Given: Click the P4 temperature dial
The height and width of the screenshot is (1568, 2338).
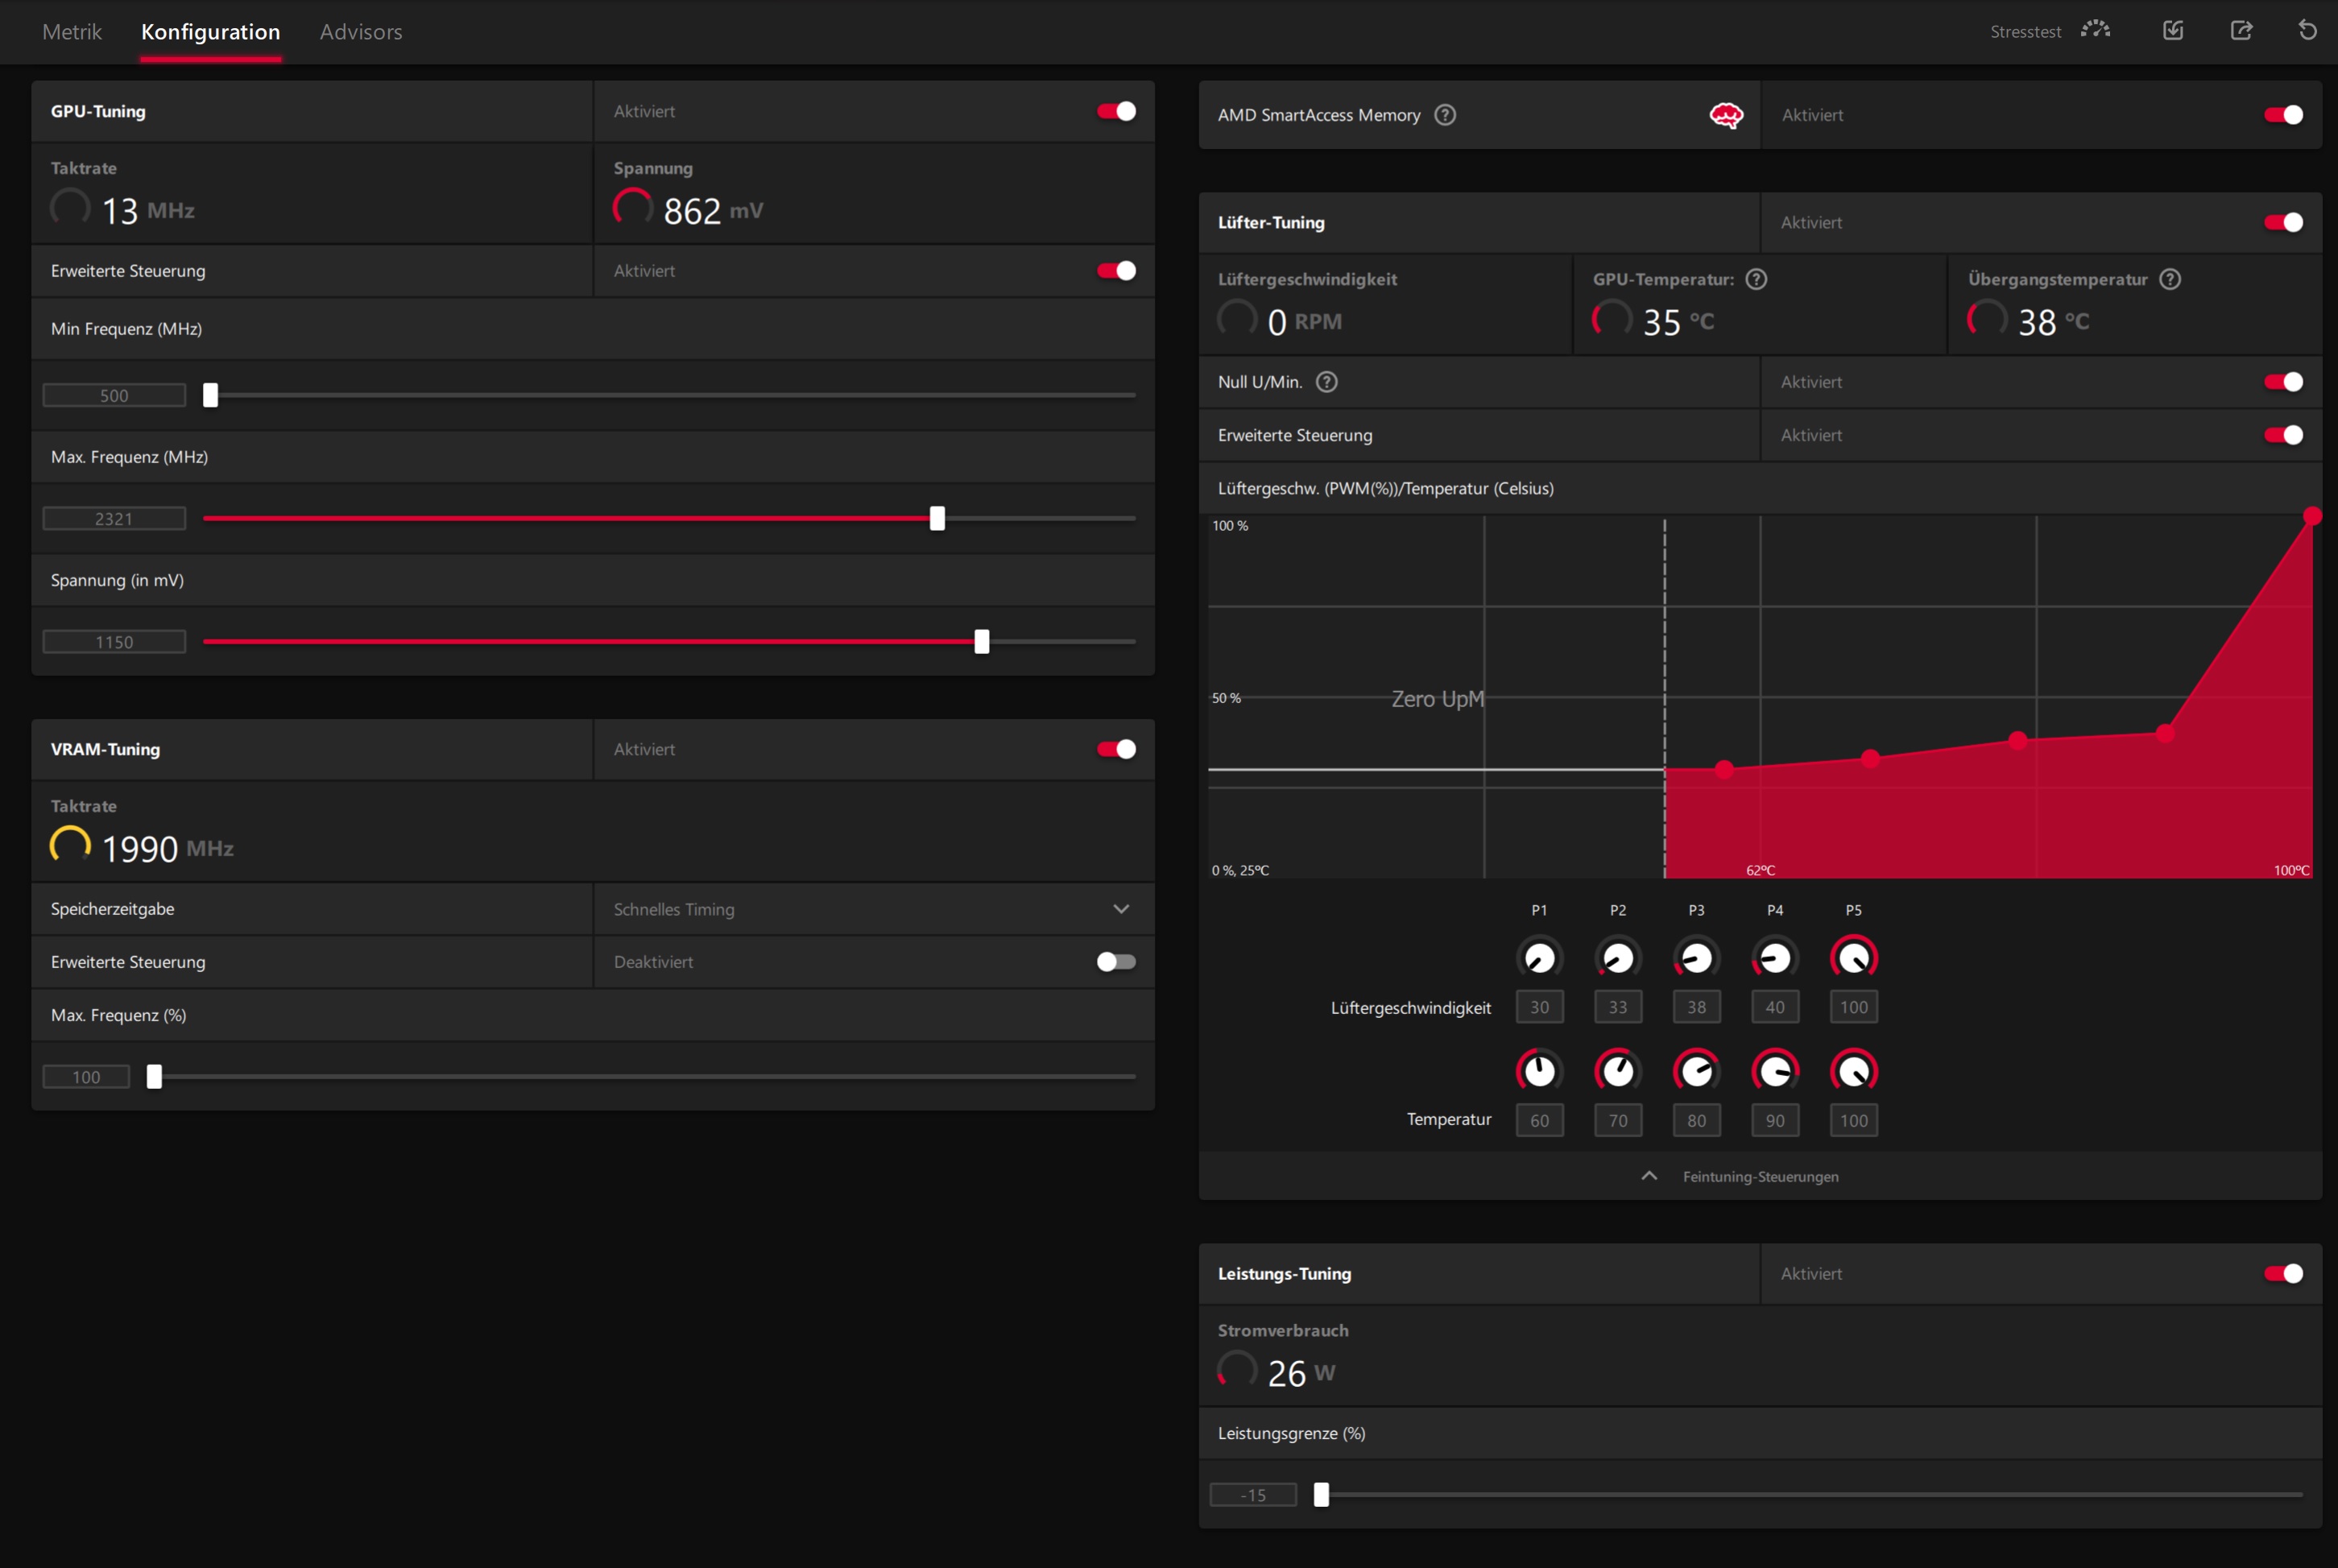Looking at the screenshot, I should tap(1775, 1071).
